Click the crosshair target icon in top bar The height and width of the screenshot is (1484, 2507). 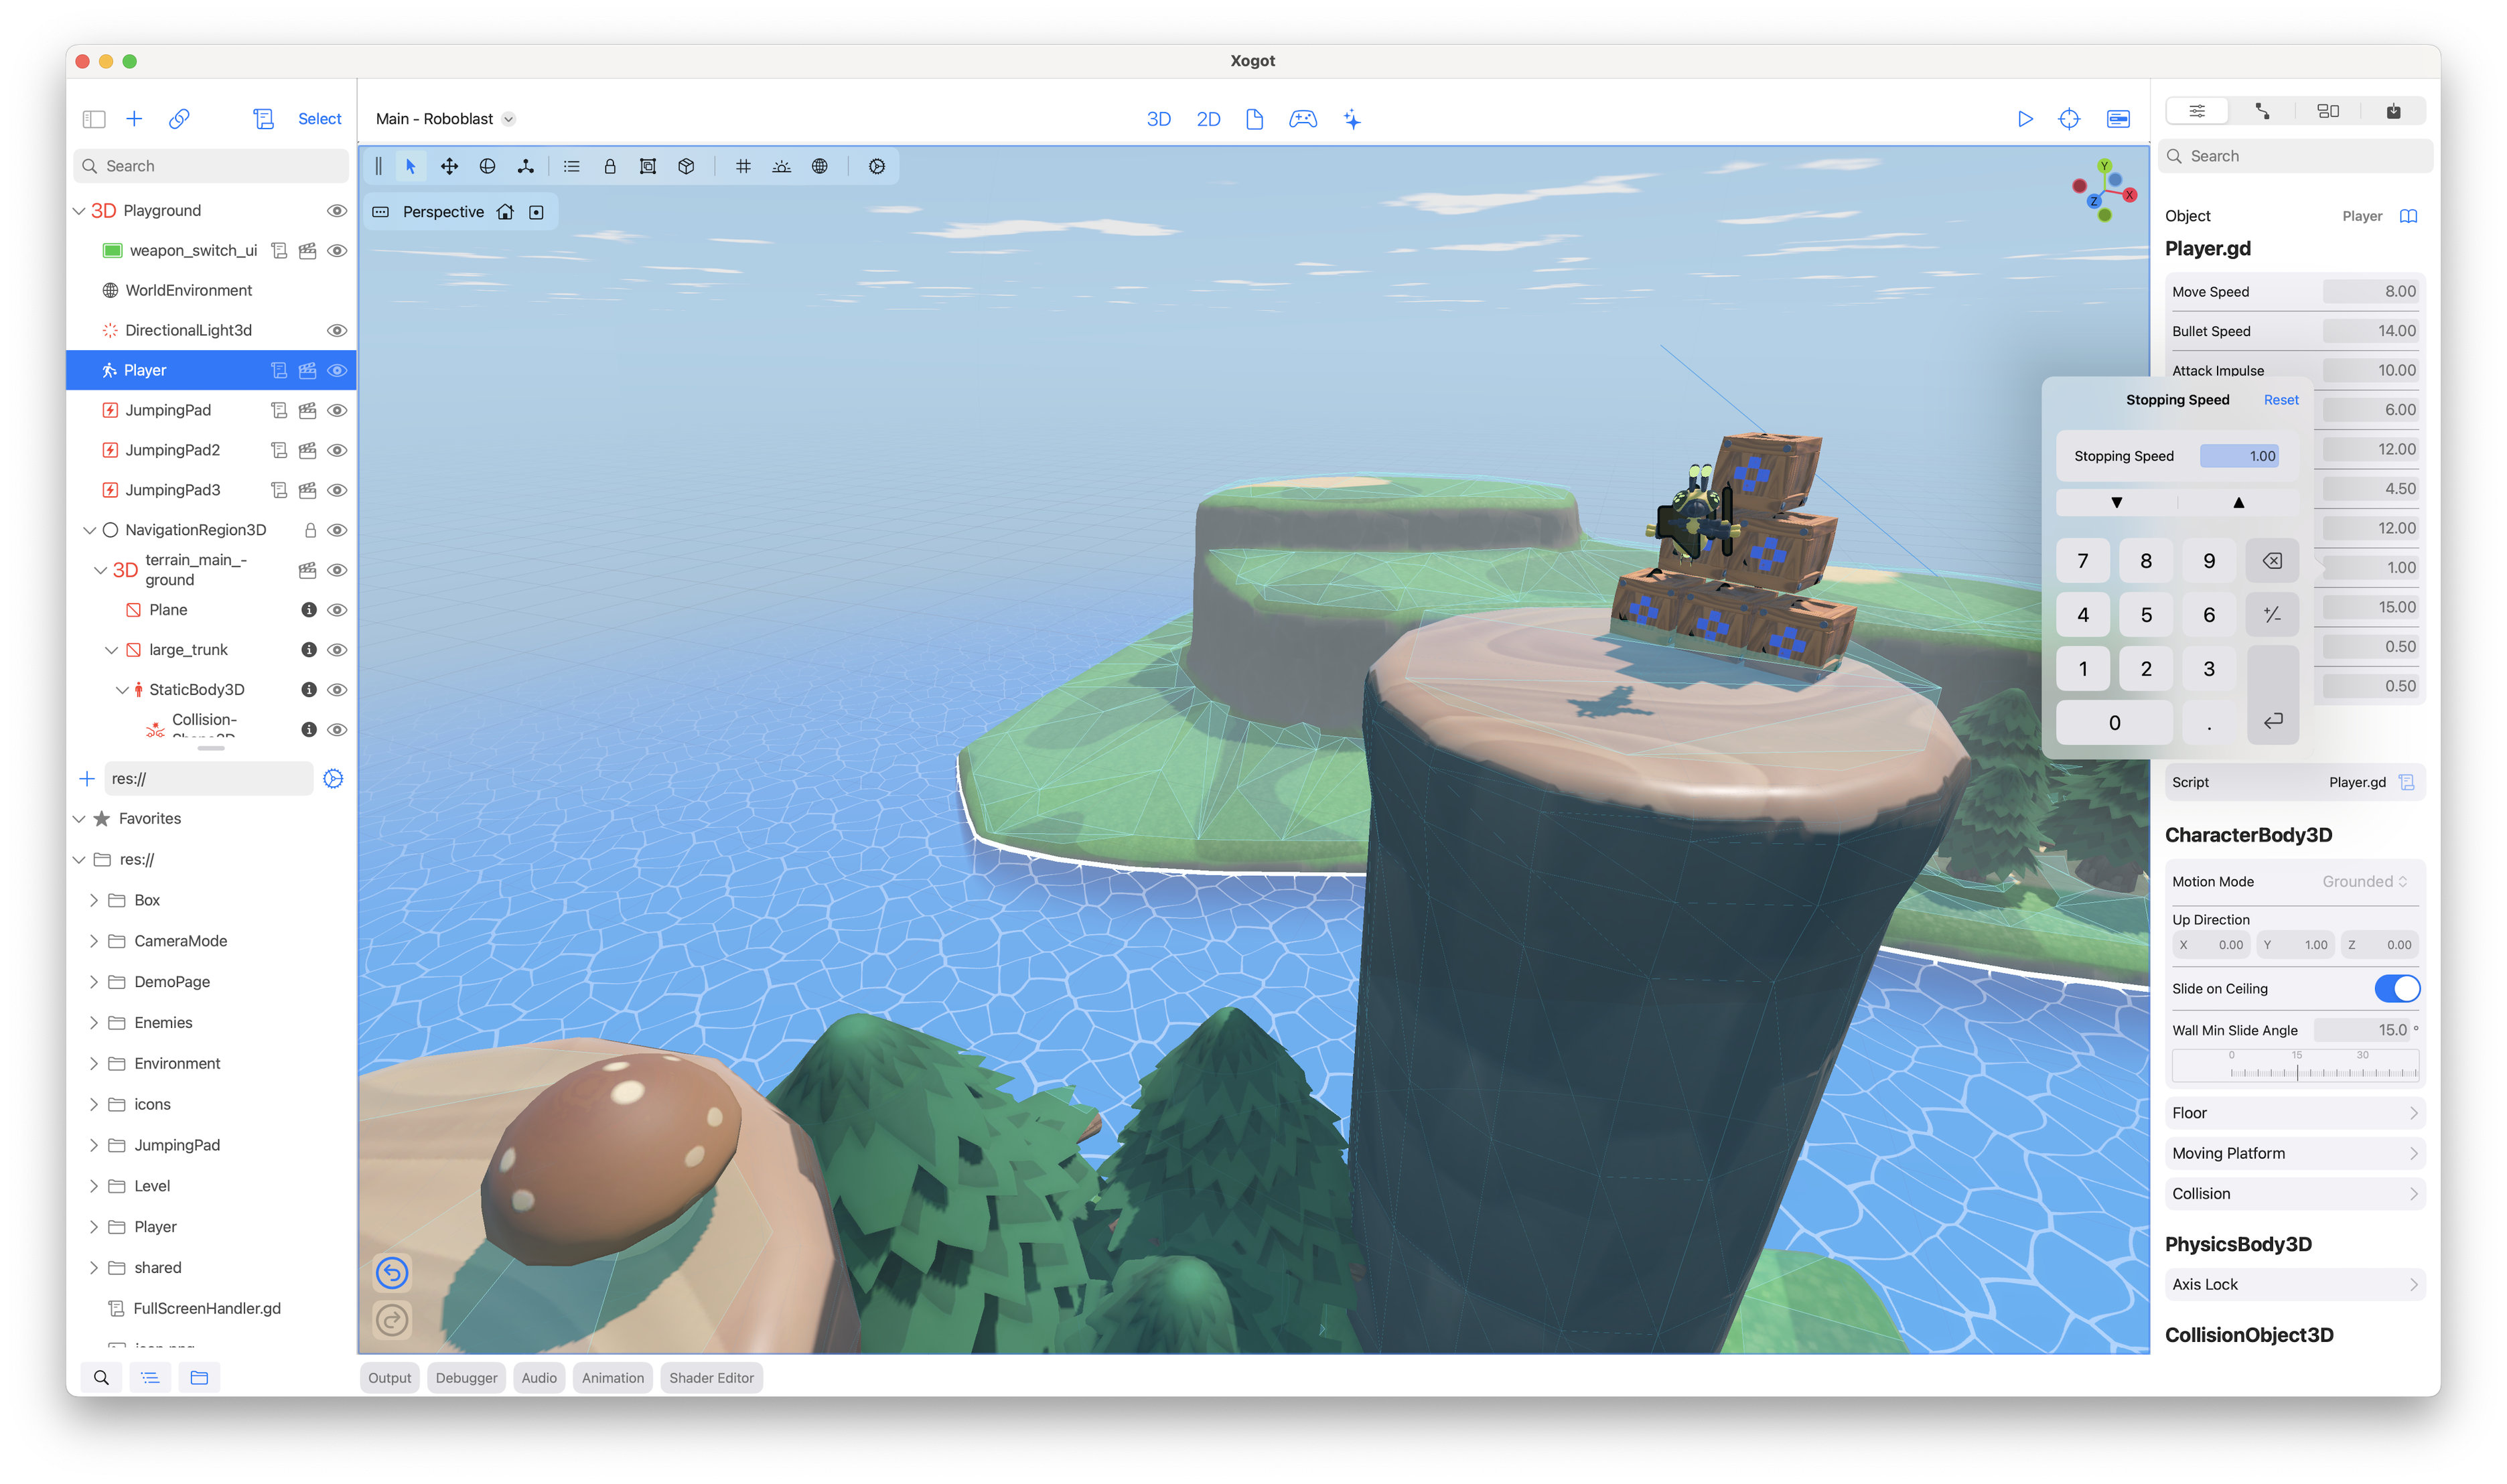2069,119
